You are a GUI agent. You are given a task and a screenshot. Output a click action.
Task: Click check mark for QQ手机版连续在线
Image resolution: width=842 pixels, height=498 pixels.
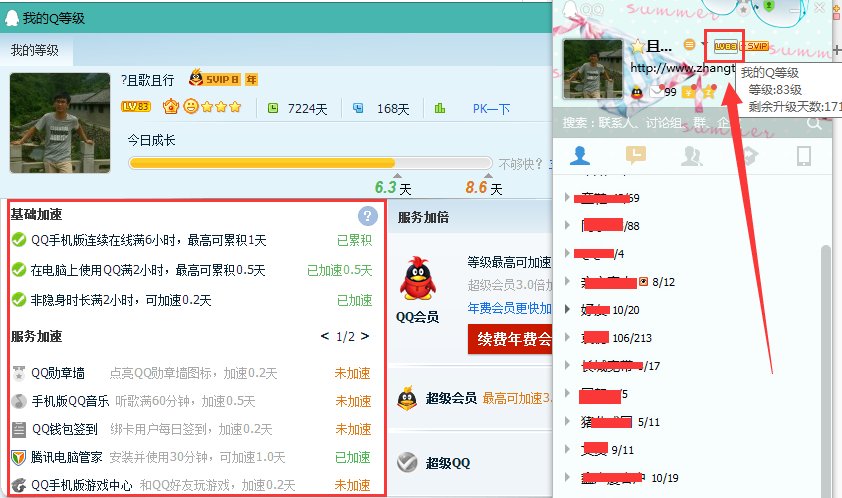tap(19, 240)
